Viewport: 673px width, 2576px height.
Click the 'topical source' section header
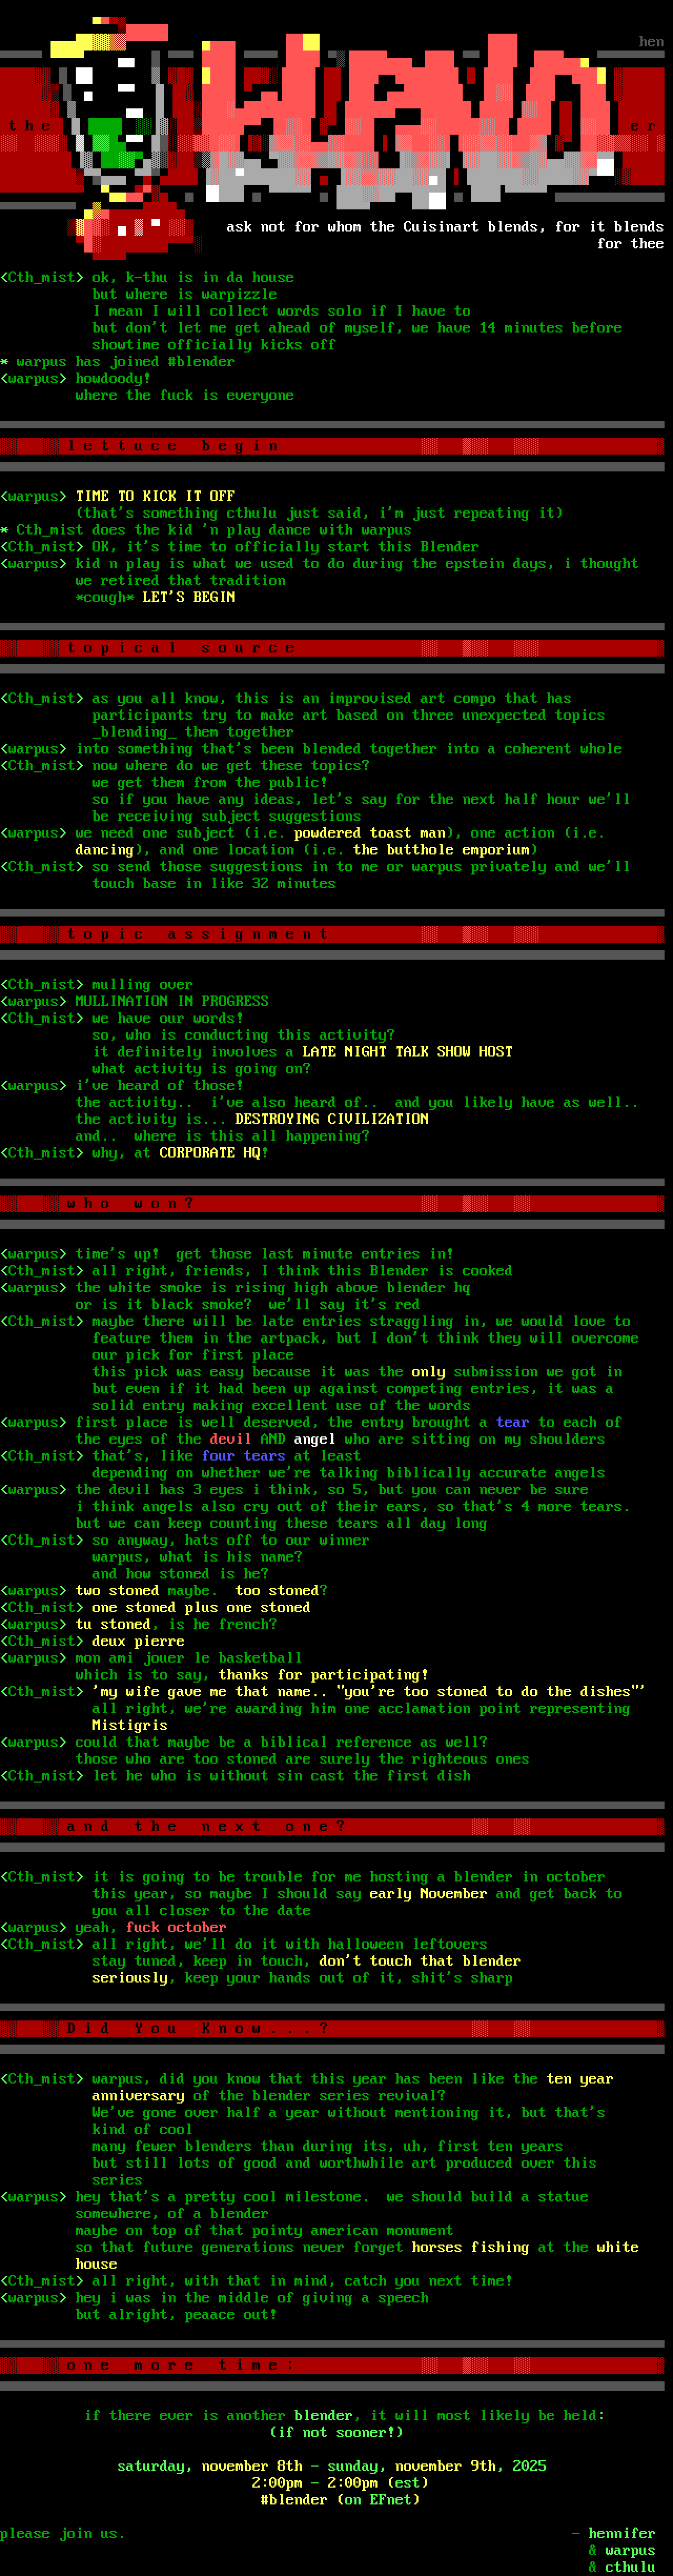click(181, 648)
